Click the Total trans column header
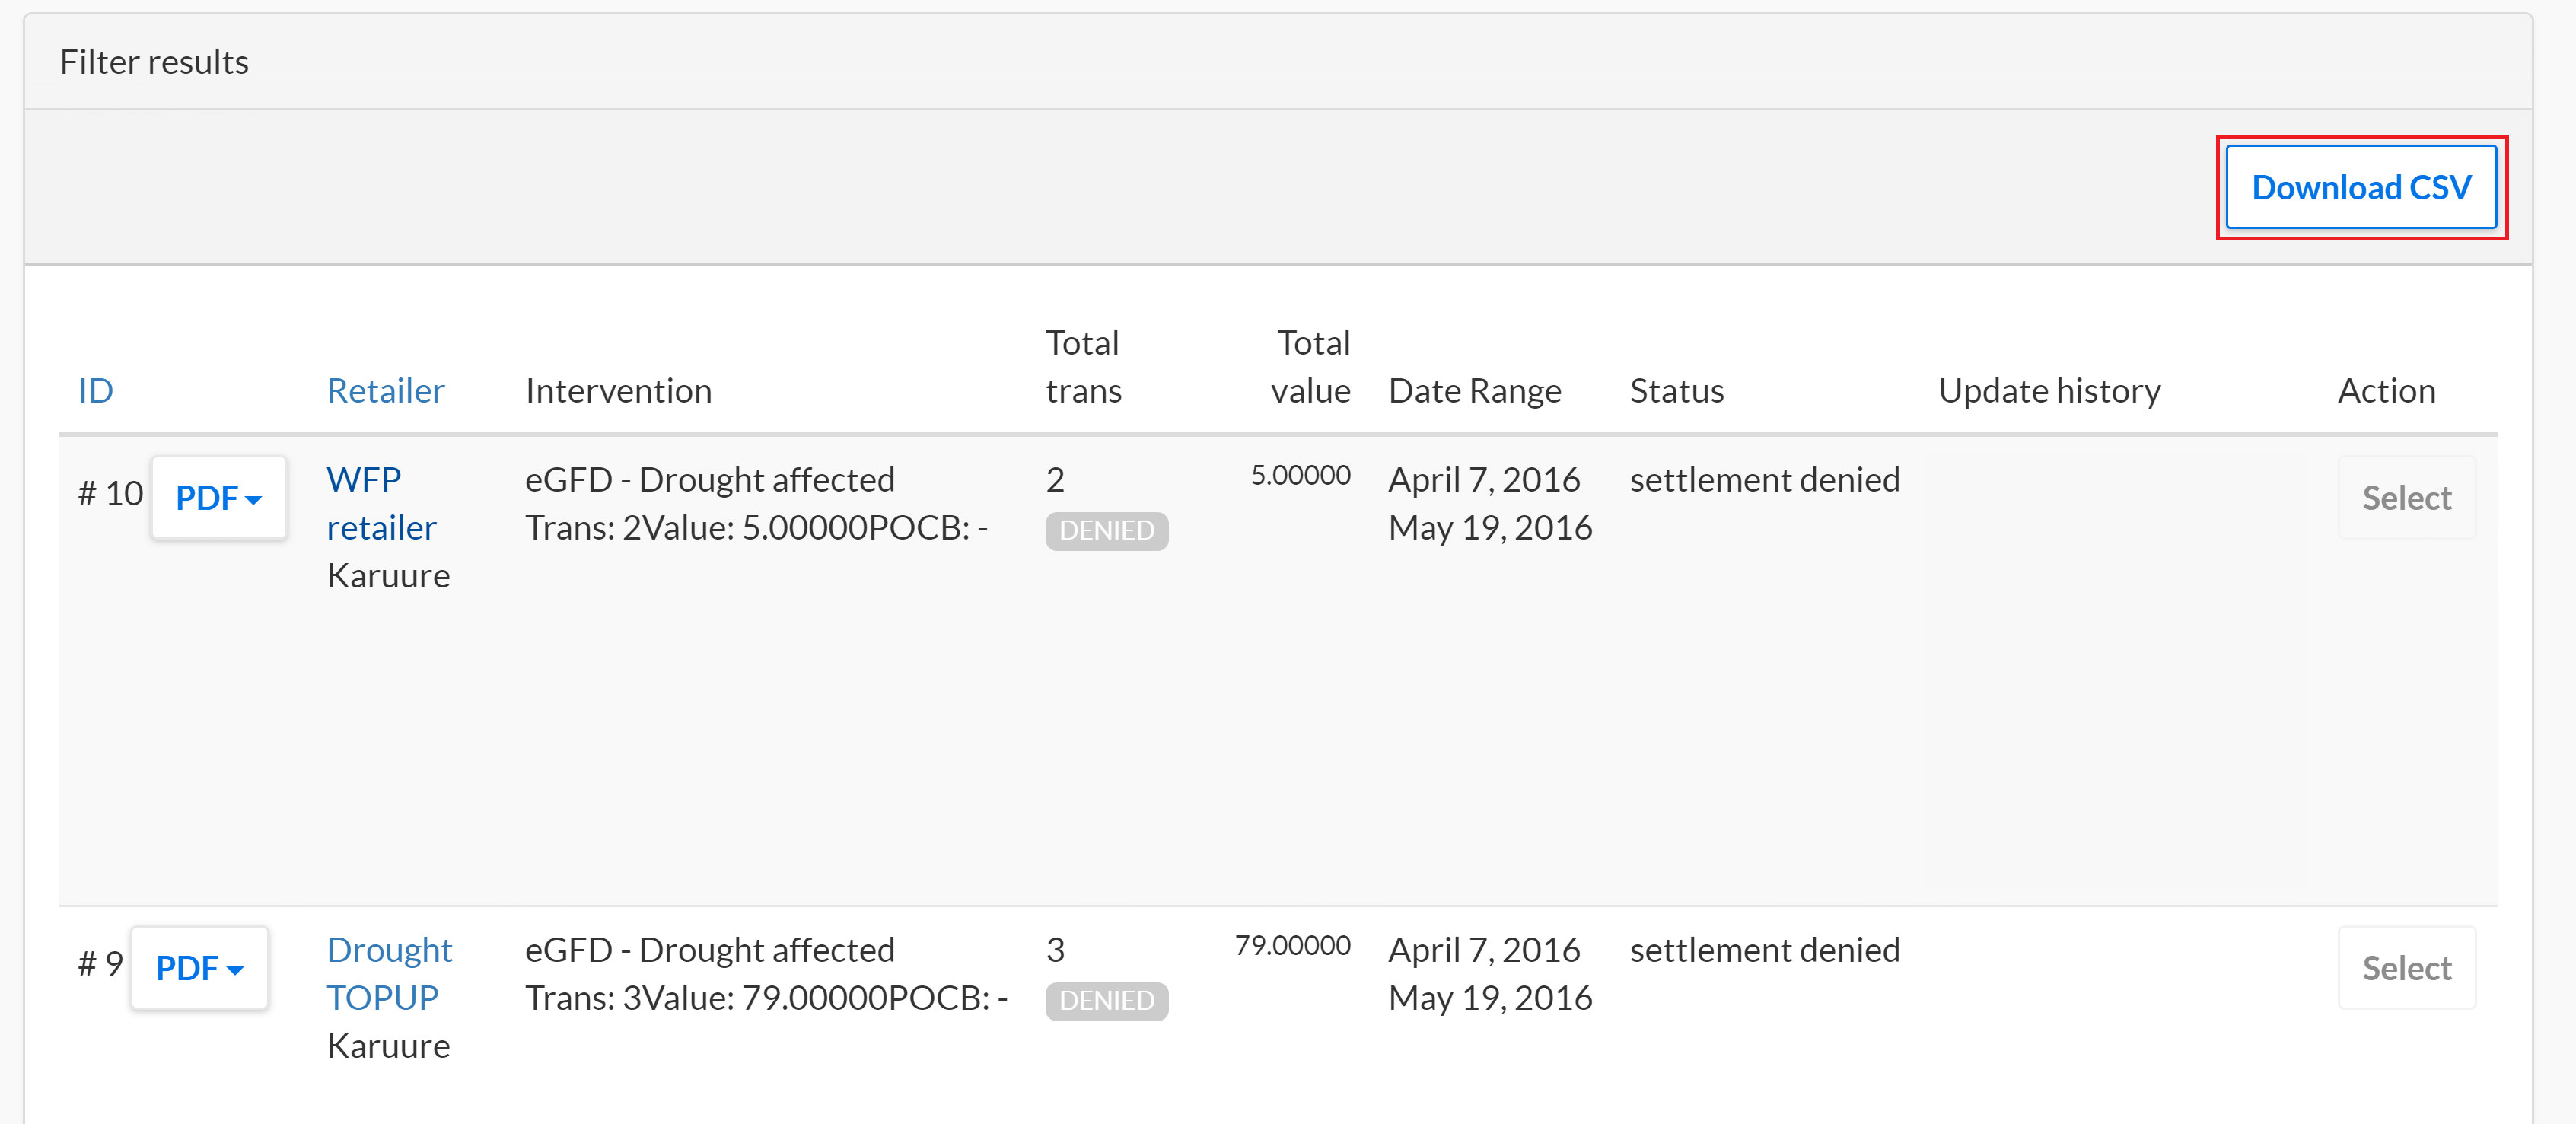This screenshot has height=1124, width=2576. point(1083,366)
